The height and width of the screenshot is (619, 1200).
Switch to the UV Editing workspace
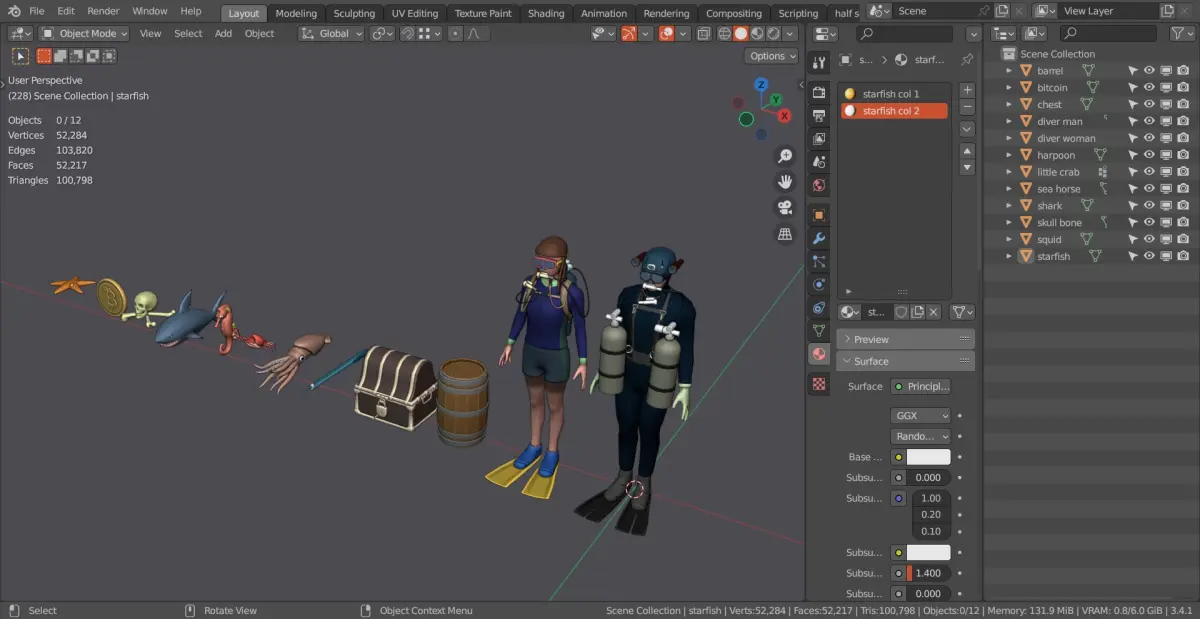pyautogui.click(x=415, y=13)
